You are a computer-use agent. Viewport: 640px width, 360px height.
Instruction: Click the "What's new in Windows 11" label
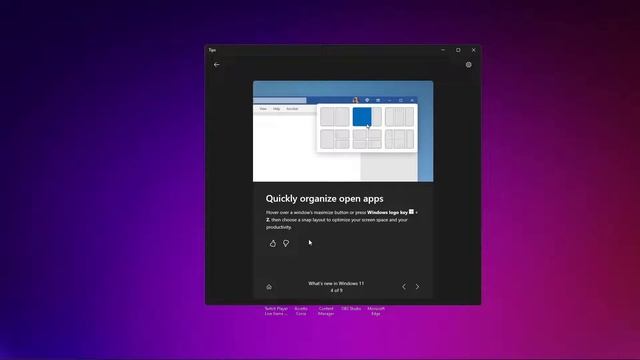[x=336, y=283]
